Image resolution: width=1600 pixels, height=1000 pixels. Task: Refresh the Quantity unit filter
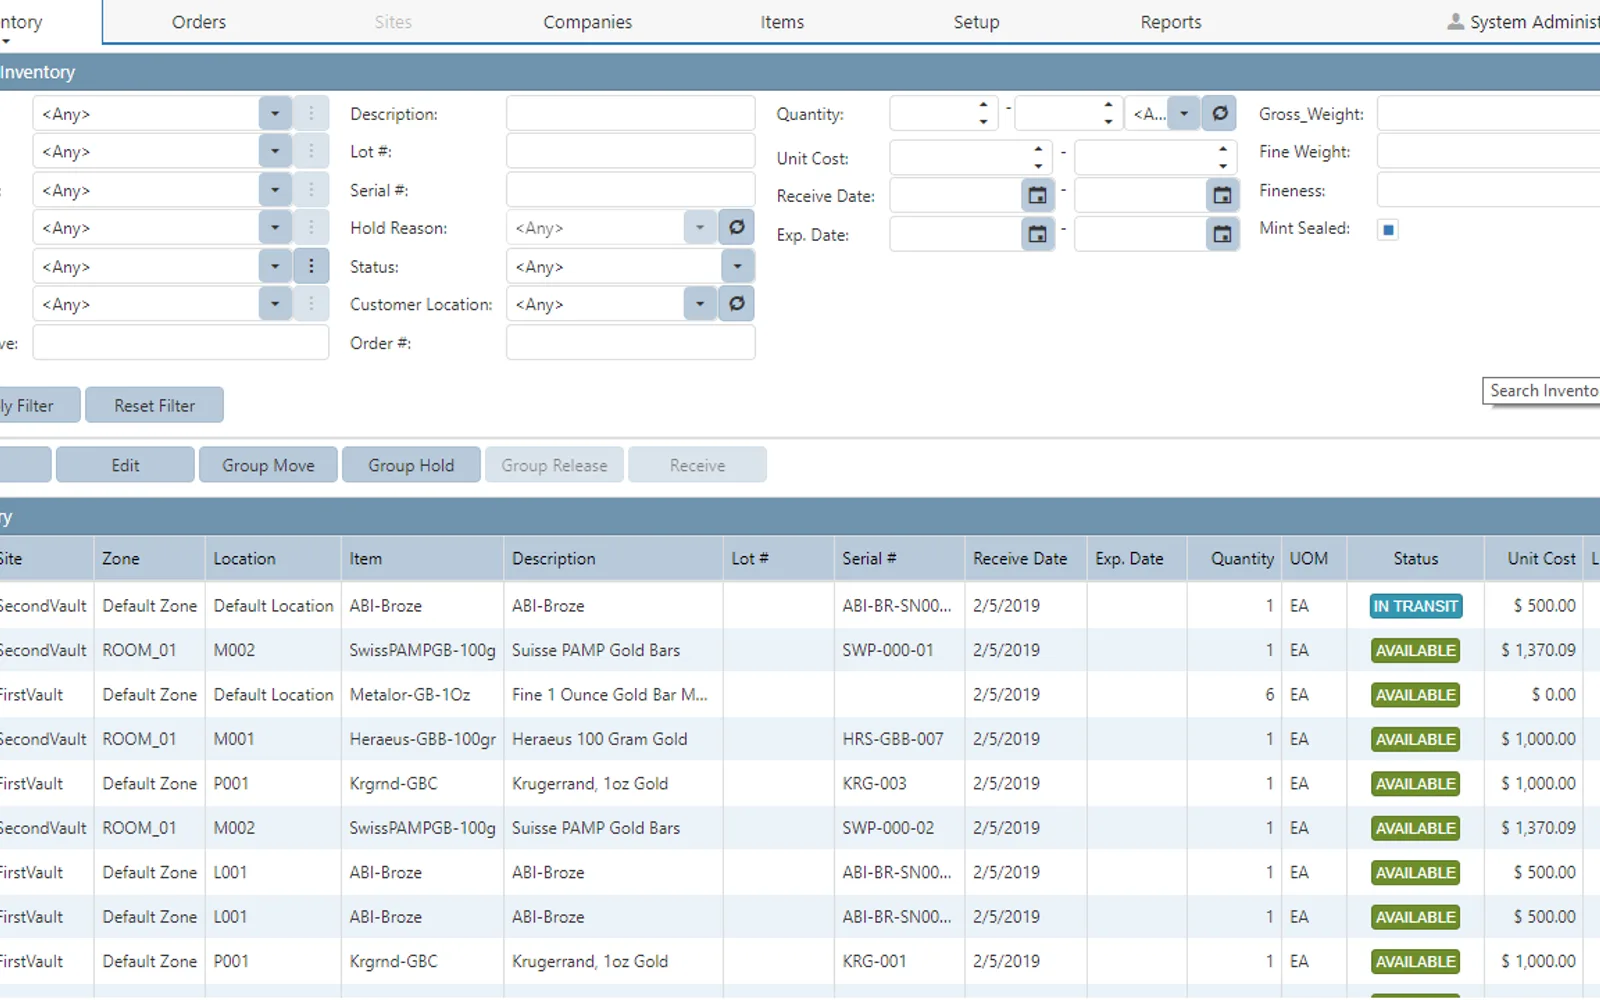(x=1220, y=114)
